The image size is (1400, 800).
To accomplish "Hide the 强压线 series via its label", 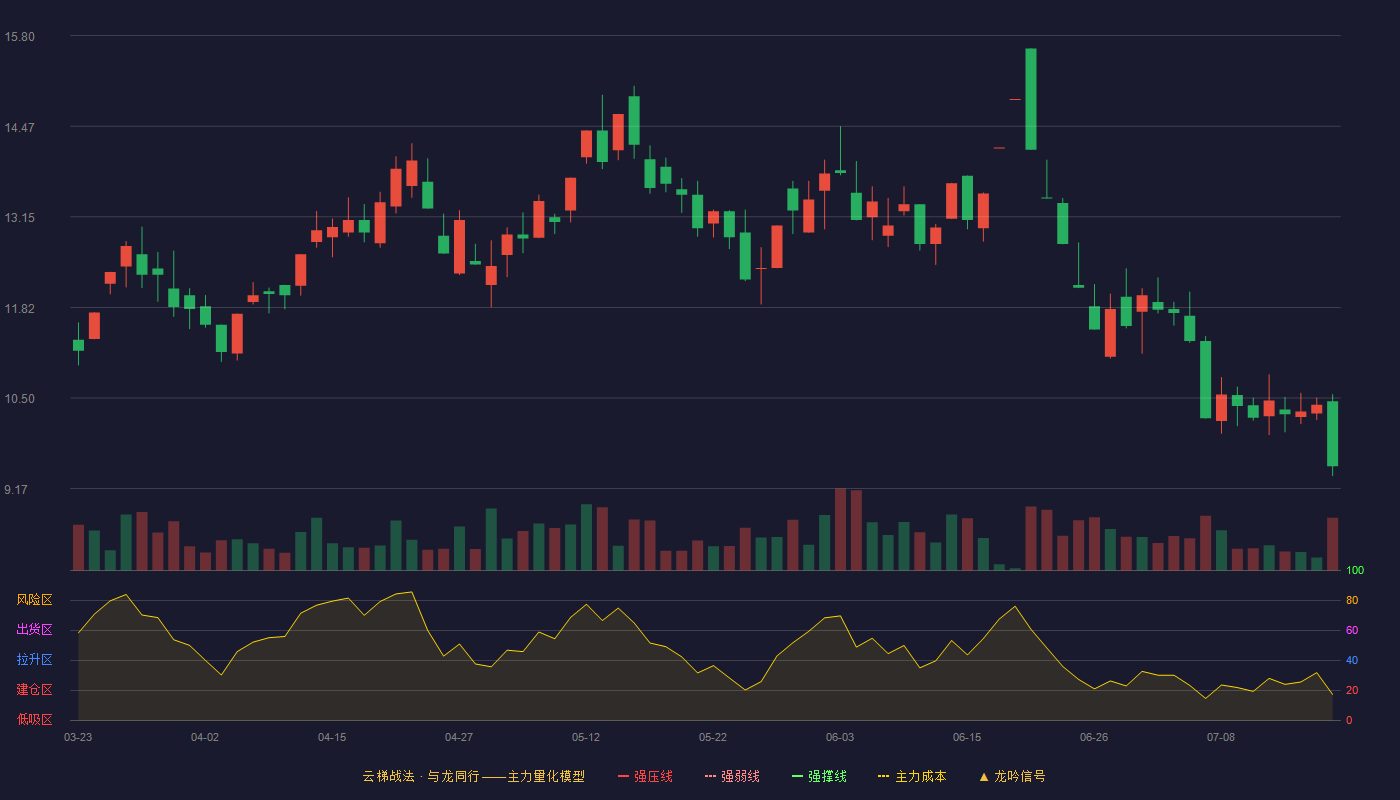I will 653,776.
